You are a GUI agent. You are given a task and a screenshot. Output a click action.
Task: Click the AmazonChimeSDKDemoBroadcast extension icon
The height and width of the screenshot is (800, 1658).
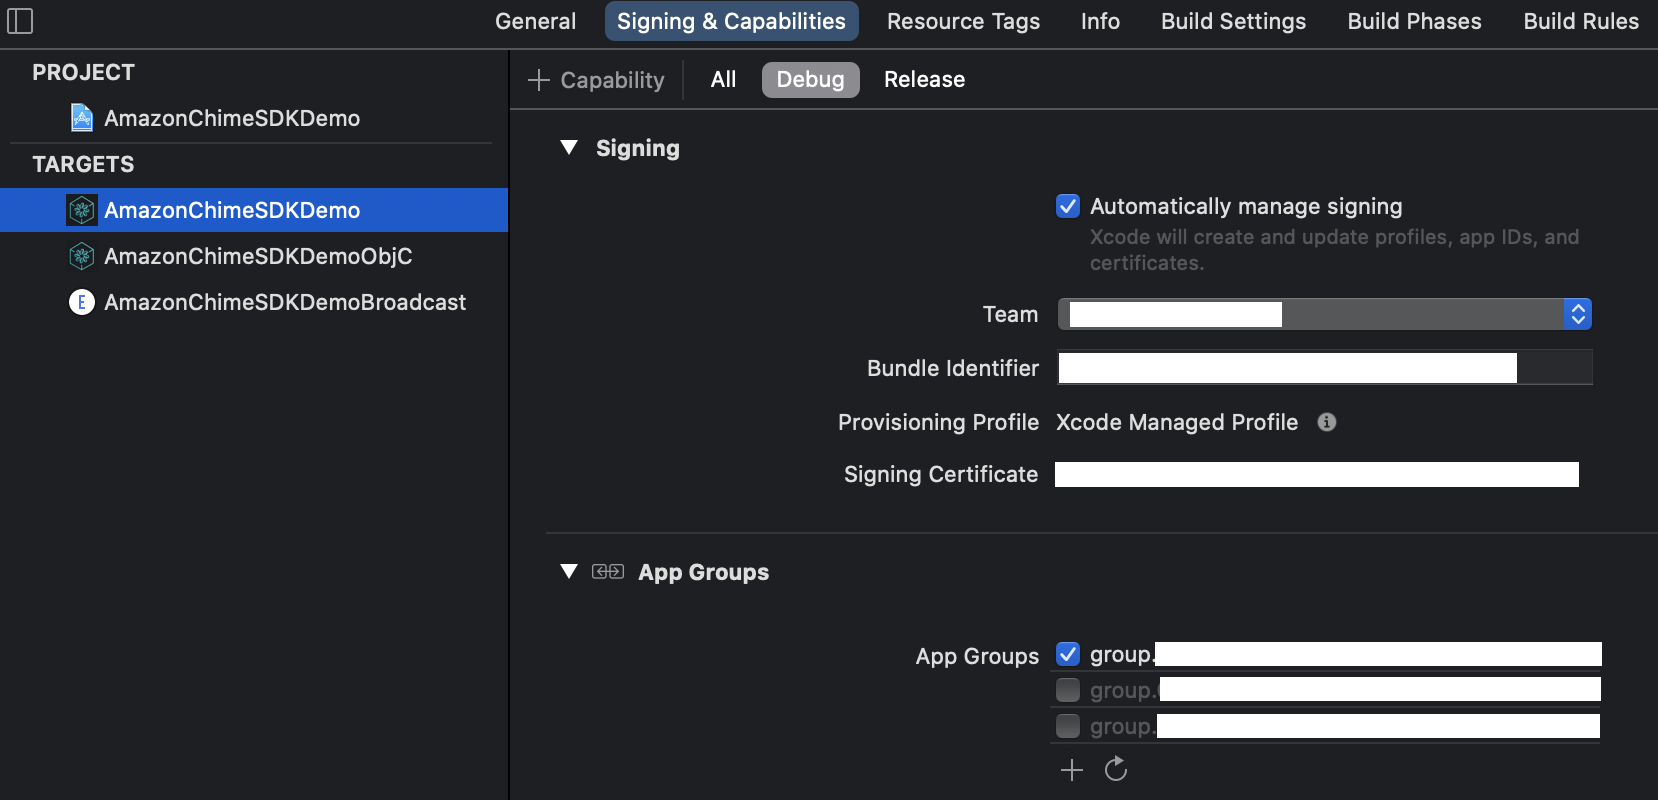pos(82,302)
